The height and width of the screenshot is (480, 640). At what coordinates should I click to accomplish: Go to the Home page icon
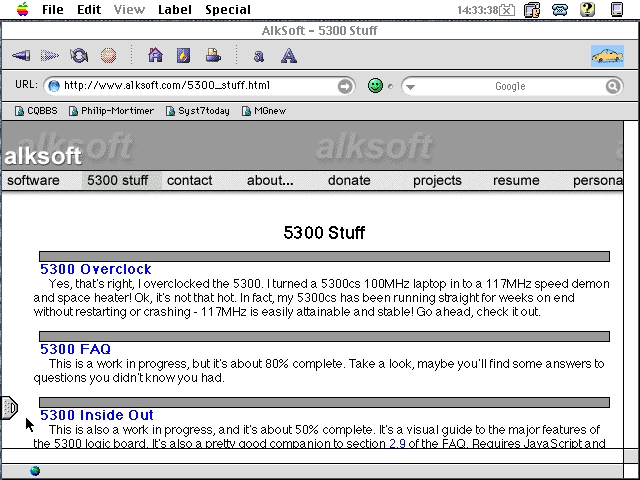(x=155, y=55)
